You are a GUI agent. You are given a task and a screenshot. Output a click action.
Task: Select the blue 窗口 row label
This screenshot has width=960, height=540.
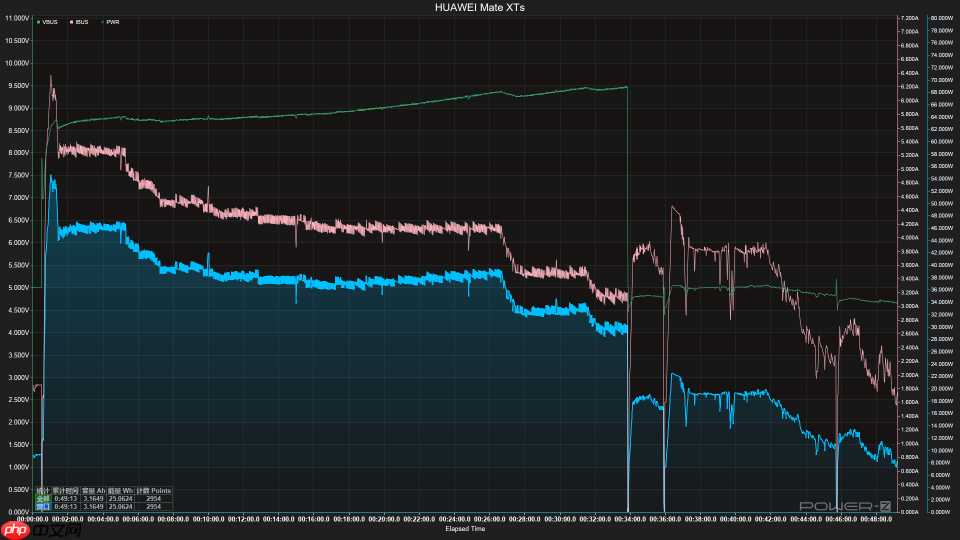coord(42,506)
